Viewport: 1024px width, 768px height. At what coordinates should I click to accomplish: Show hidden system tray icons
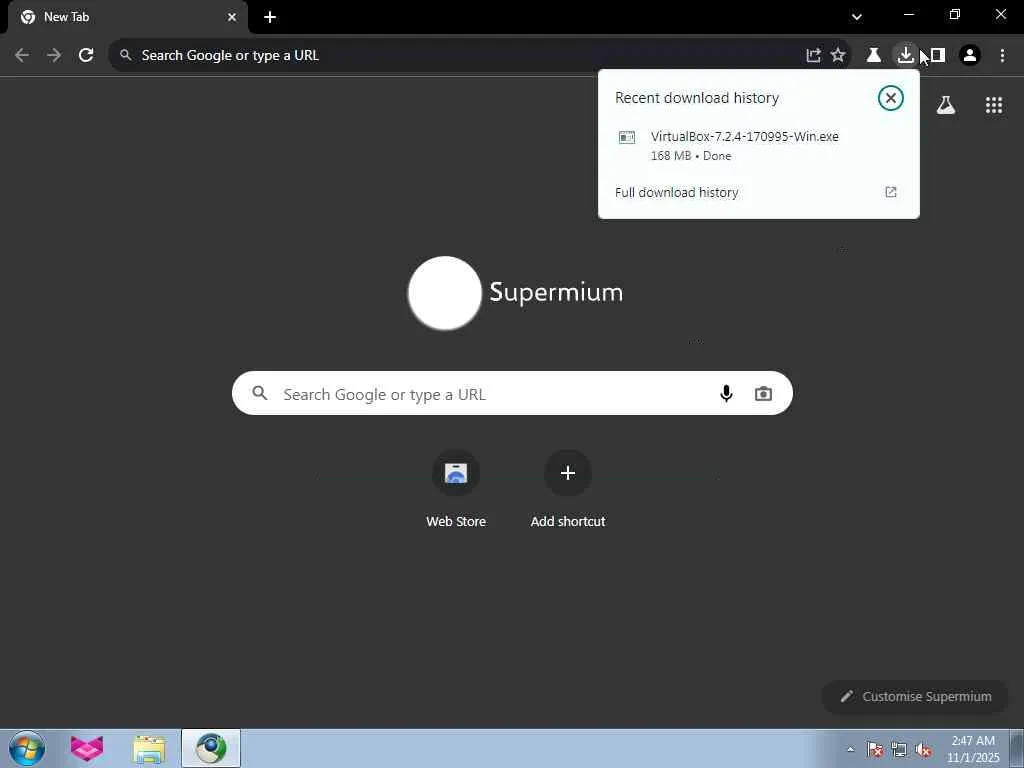coord(850,749)
